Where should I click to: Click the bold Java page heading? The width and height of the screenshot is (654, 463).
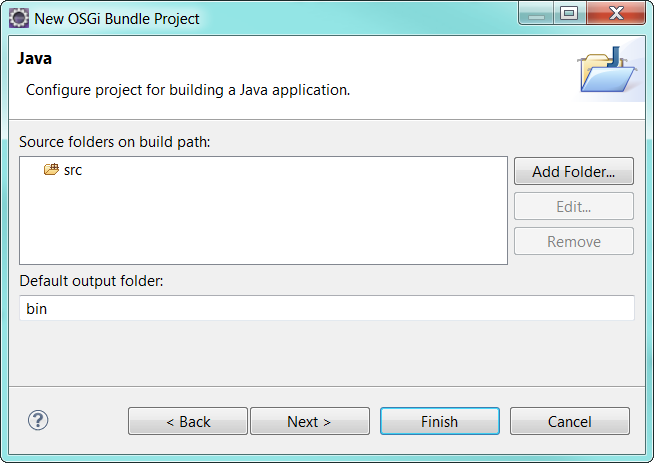point(34,59)
